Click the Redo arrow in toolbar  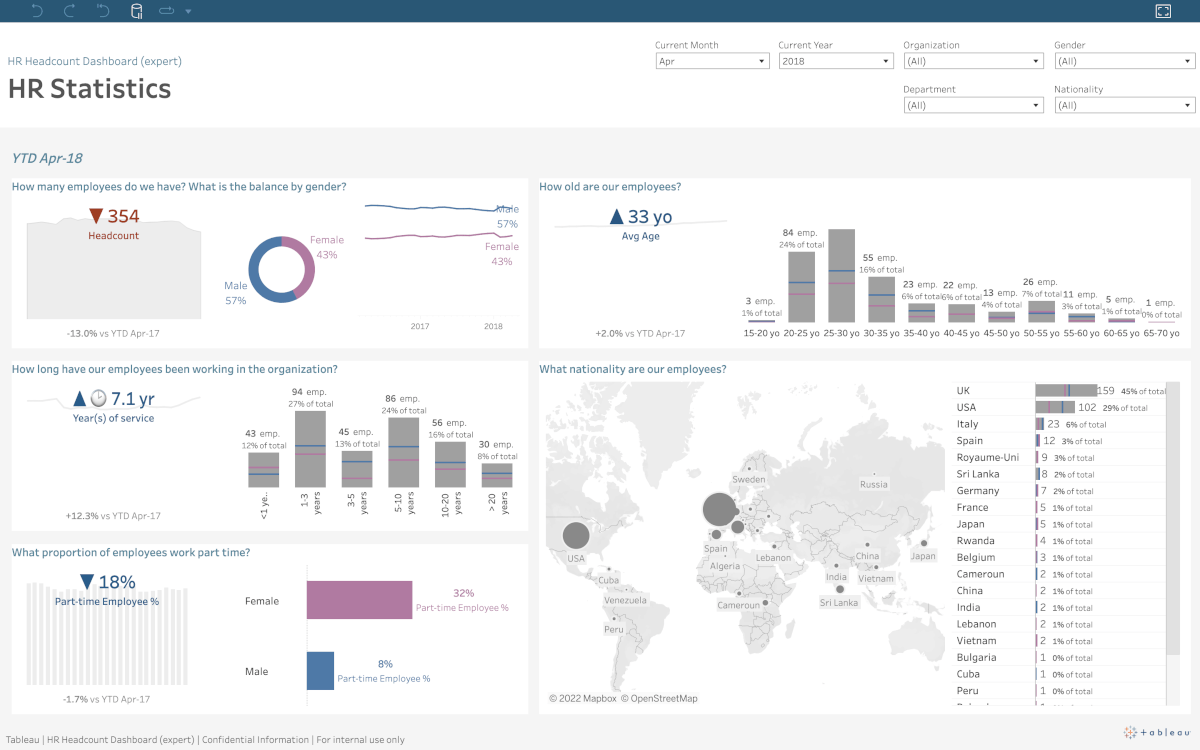pos(69,11)
